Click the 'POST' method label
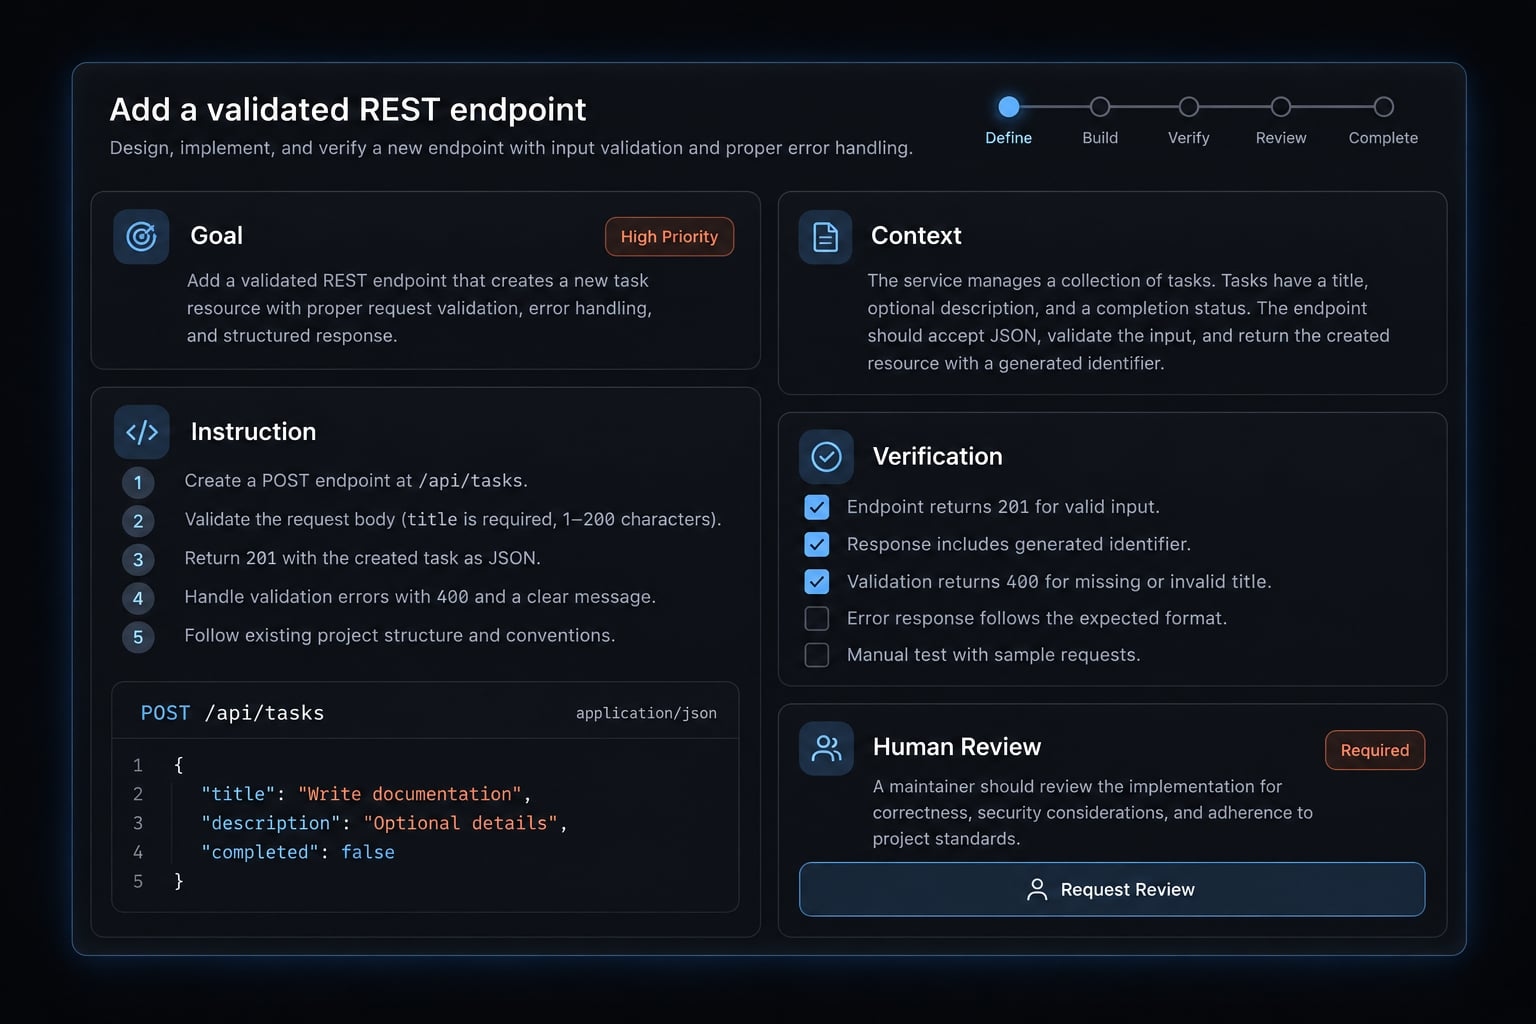 pos(165,713)
